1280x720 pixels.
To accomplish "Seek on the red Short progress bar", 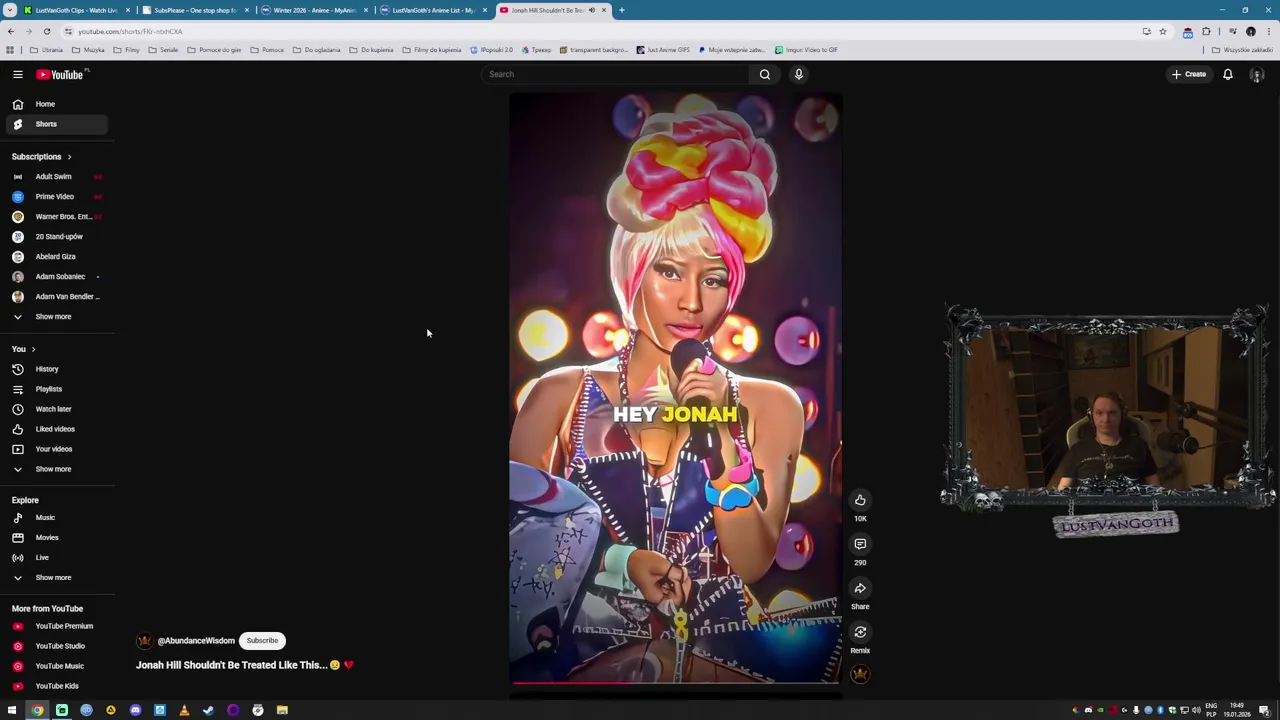I will point(676,683).
